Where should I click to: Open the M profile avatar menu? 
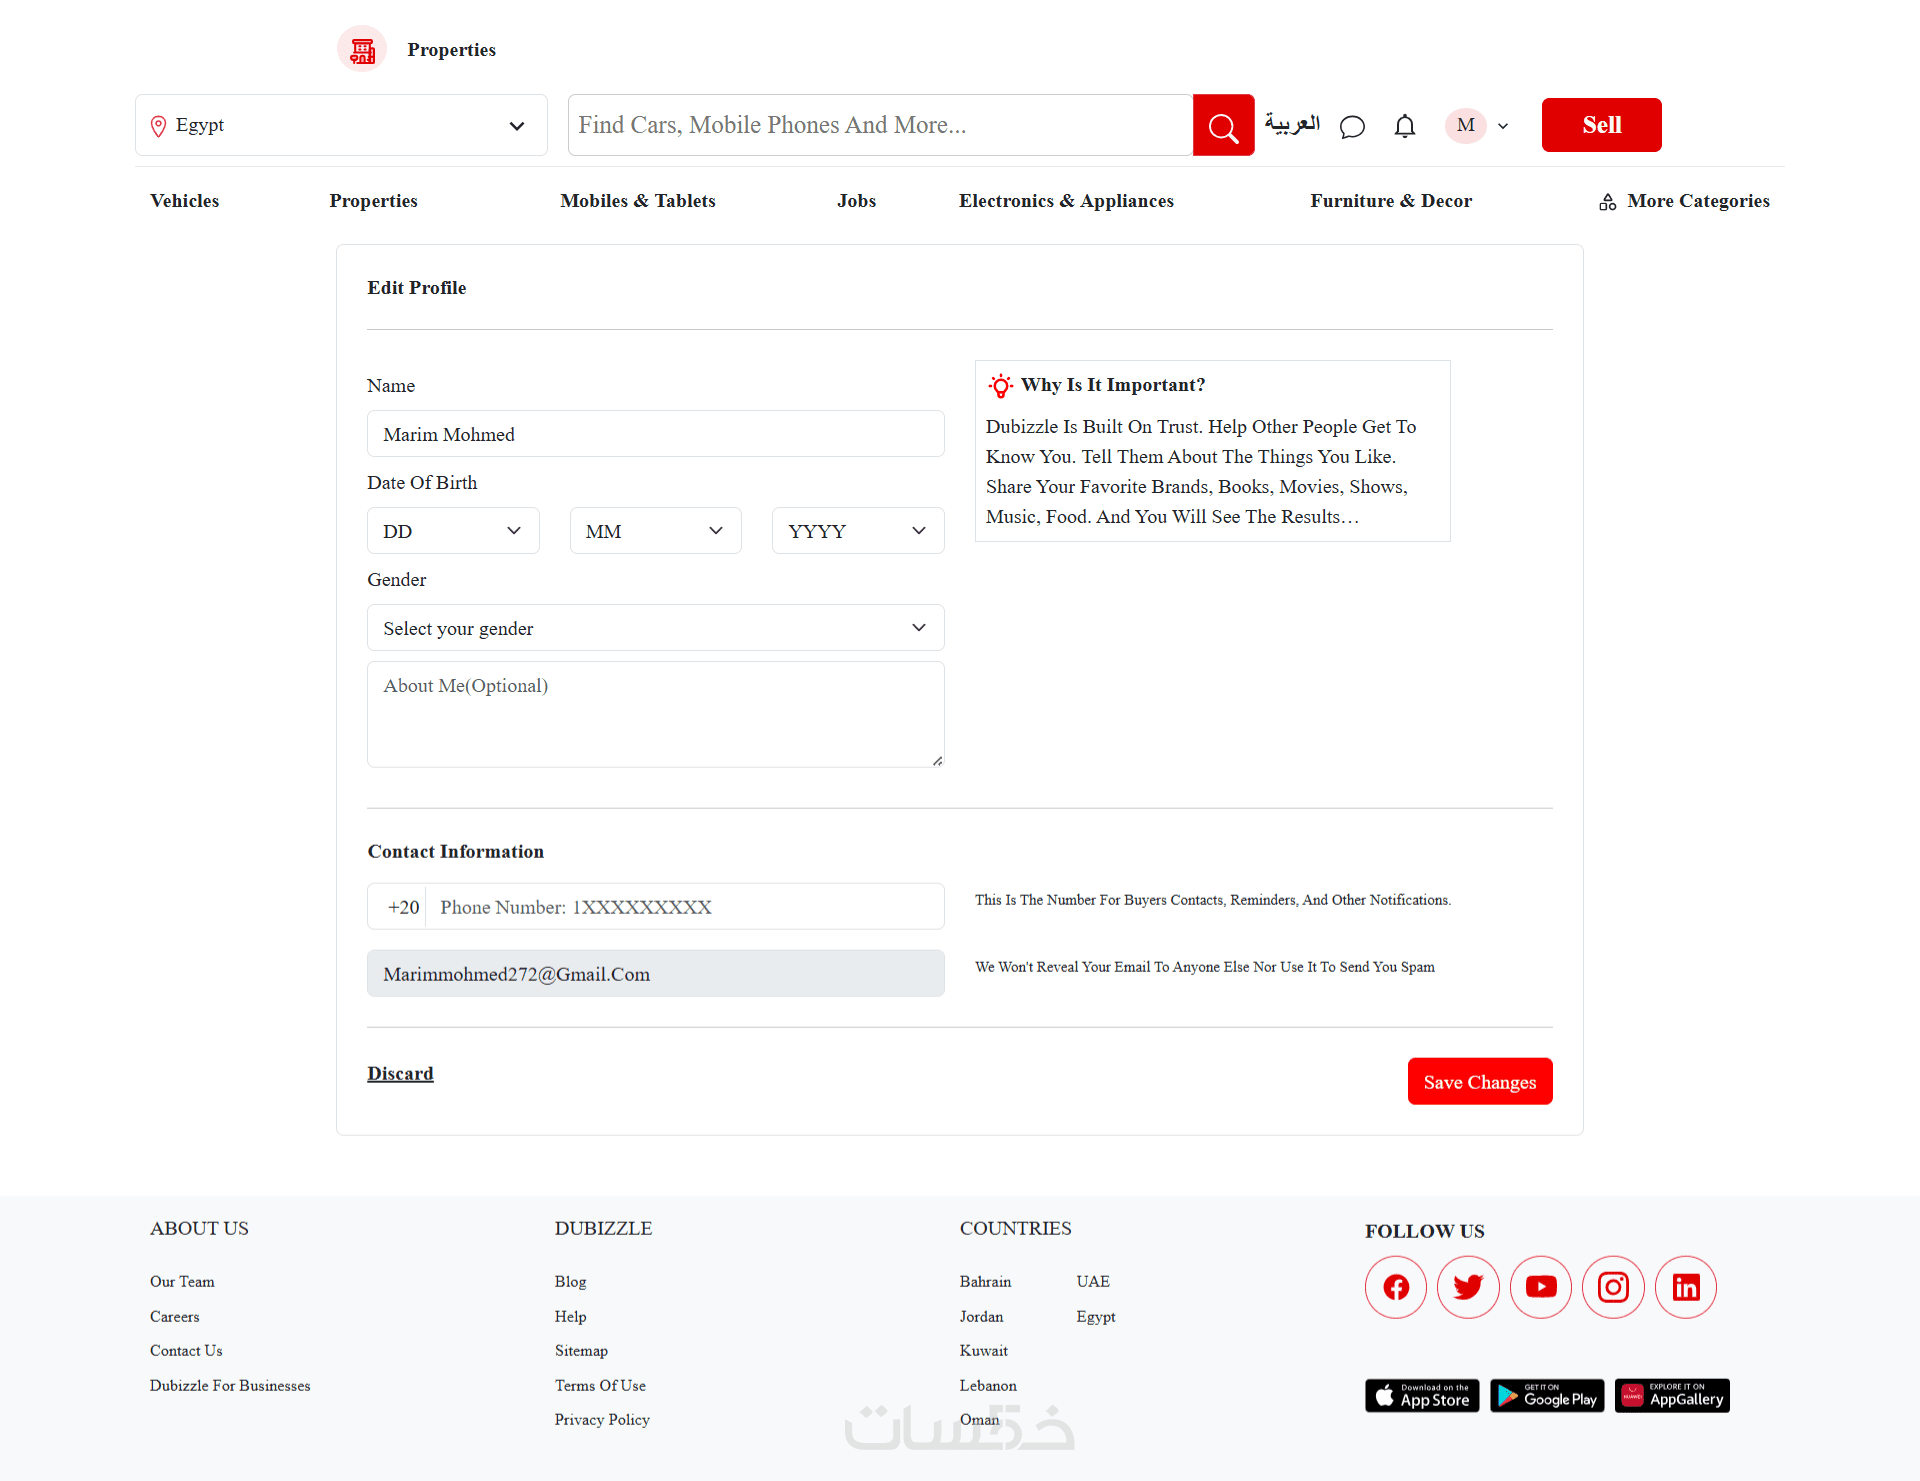click(1466, 125)
